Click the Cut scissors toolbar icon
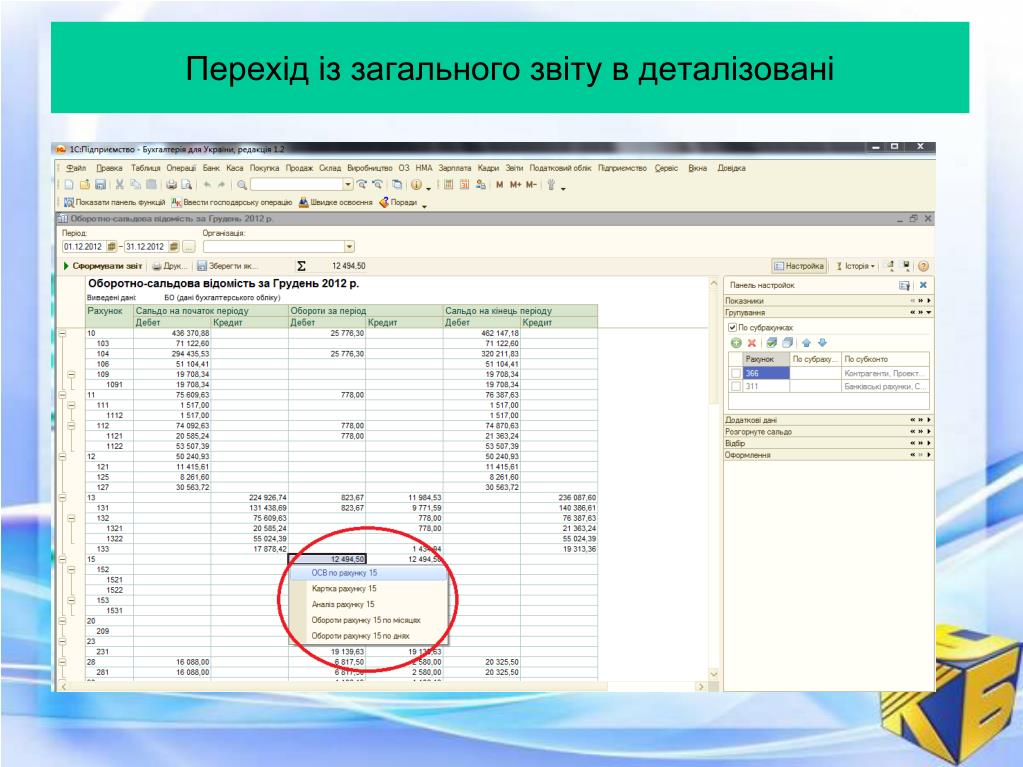The width and height of the screenshot is (1023, 767). 119,185
